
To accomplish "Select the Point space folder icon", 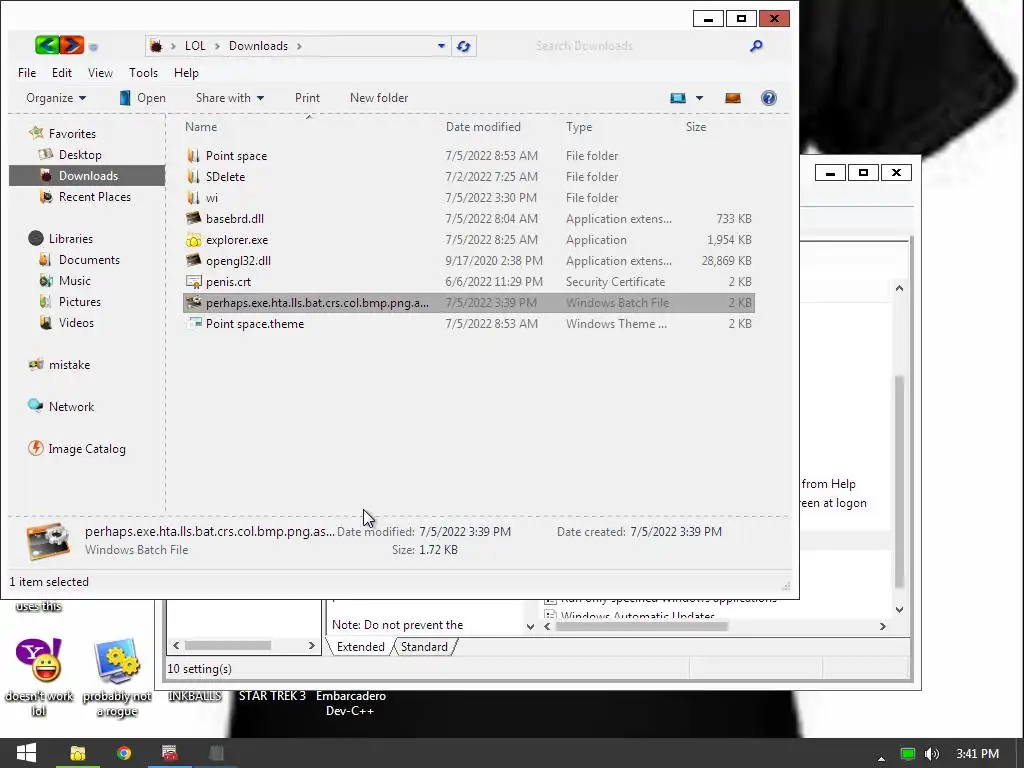I will click(193, 155).
